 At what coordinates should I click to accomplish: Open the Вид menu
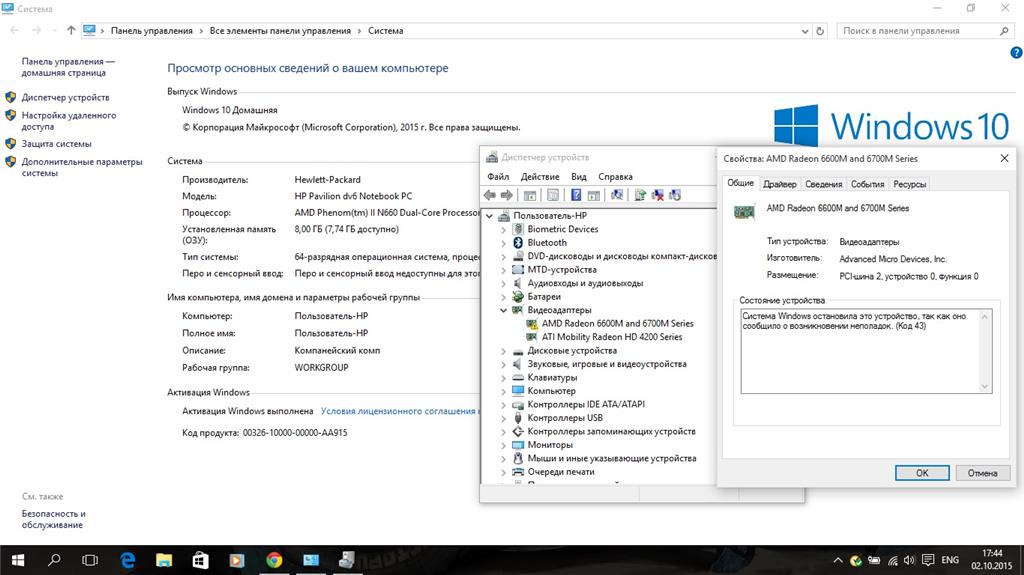(579, 176)
